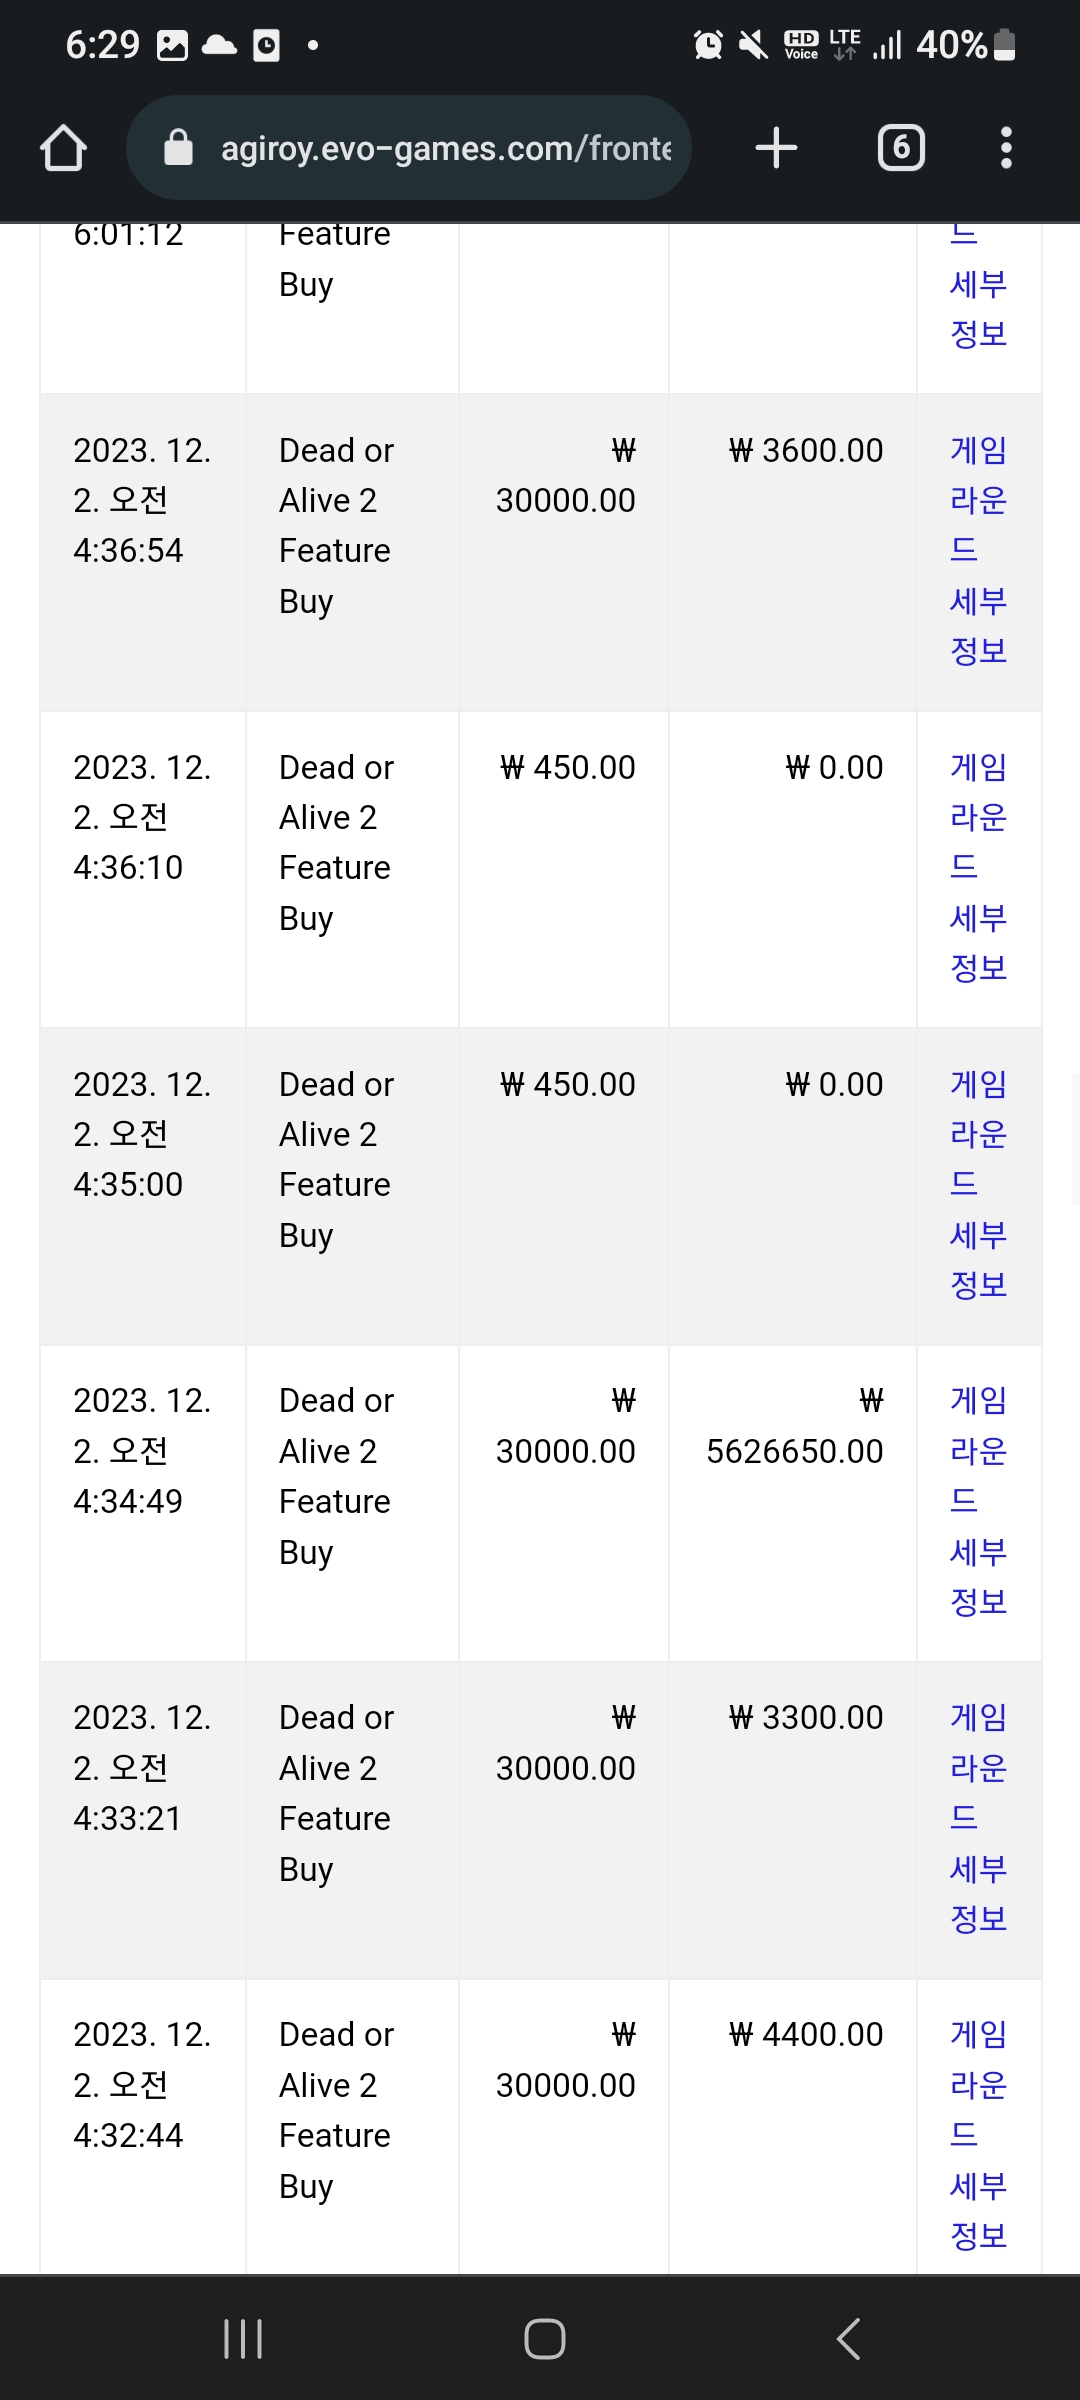The image size is (1080, 2400).
Task: Tap the Android home navigation button
Action: point(545,2339)
